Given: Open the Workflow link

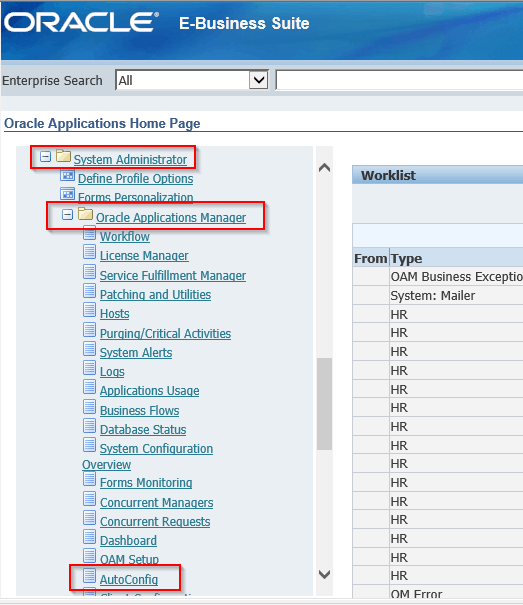Looking at the screenshot, I should point(125,237).
